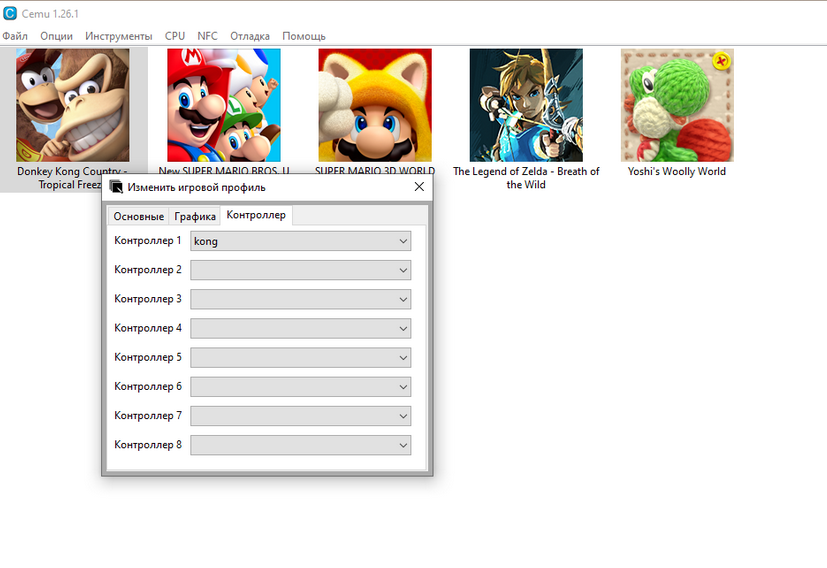Close the Изменить игровой профиль dialog
This screenshot has height=568, width=827.
419,187
